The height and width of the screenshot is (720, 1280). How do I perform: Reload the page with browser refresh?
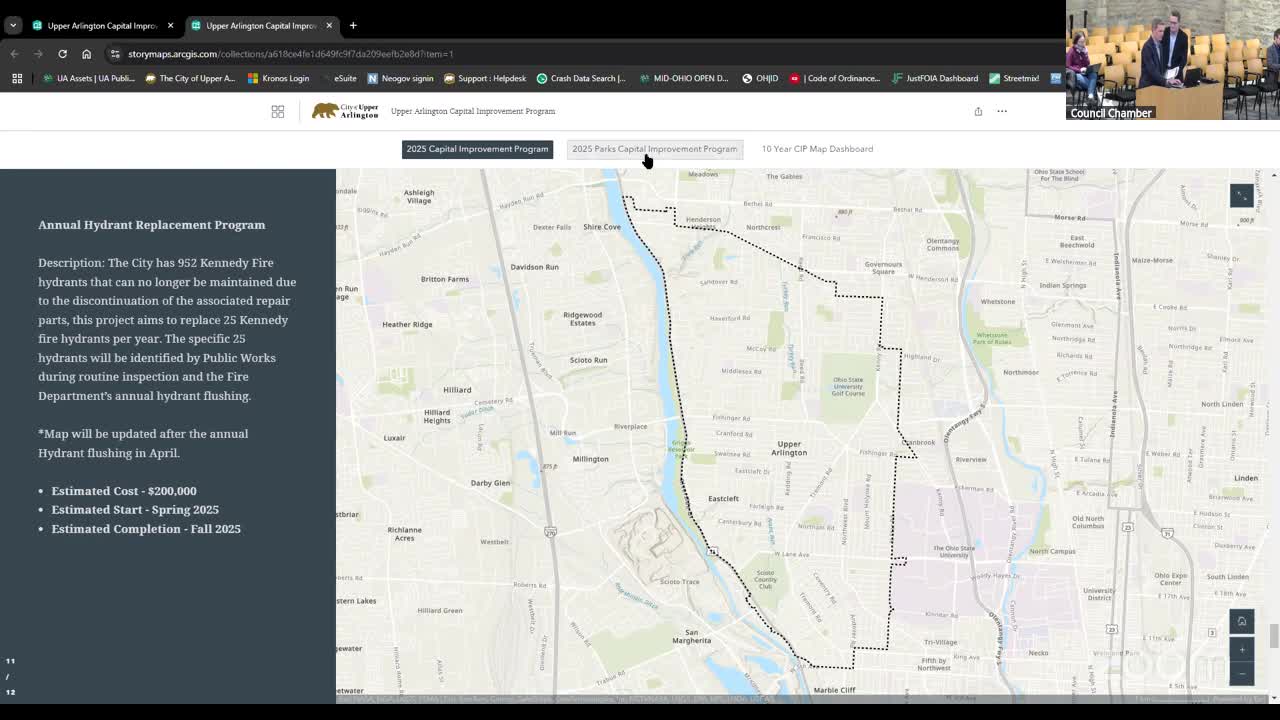[62, 54]
